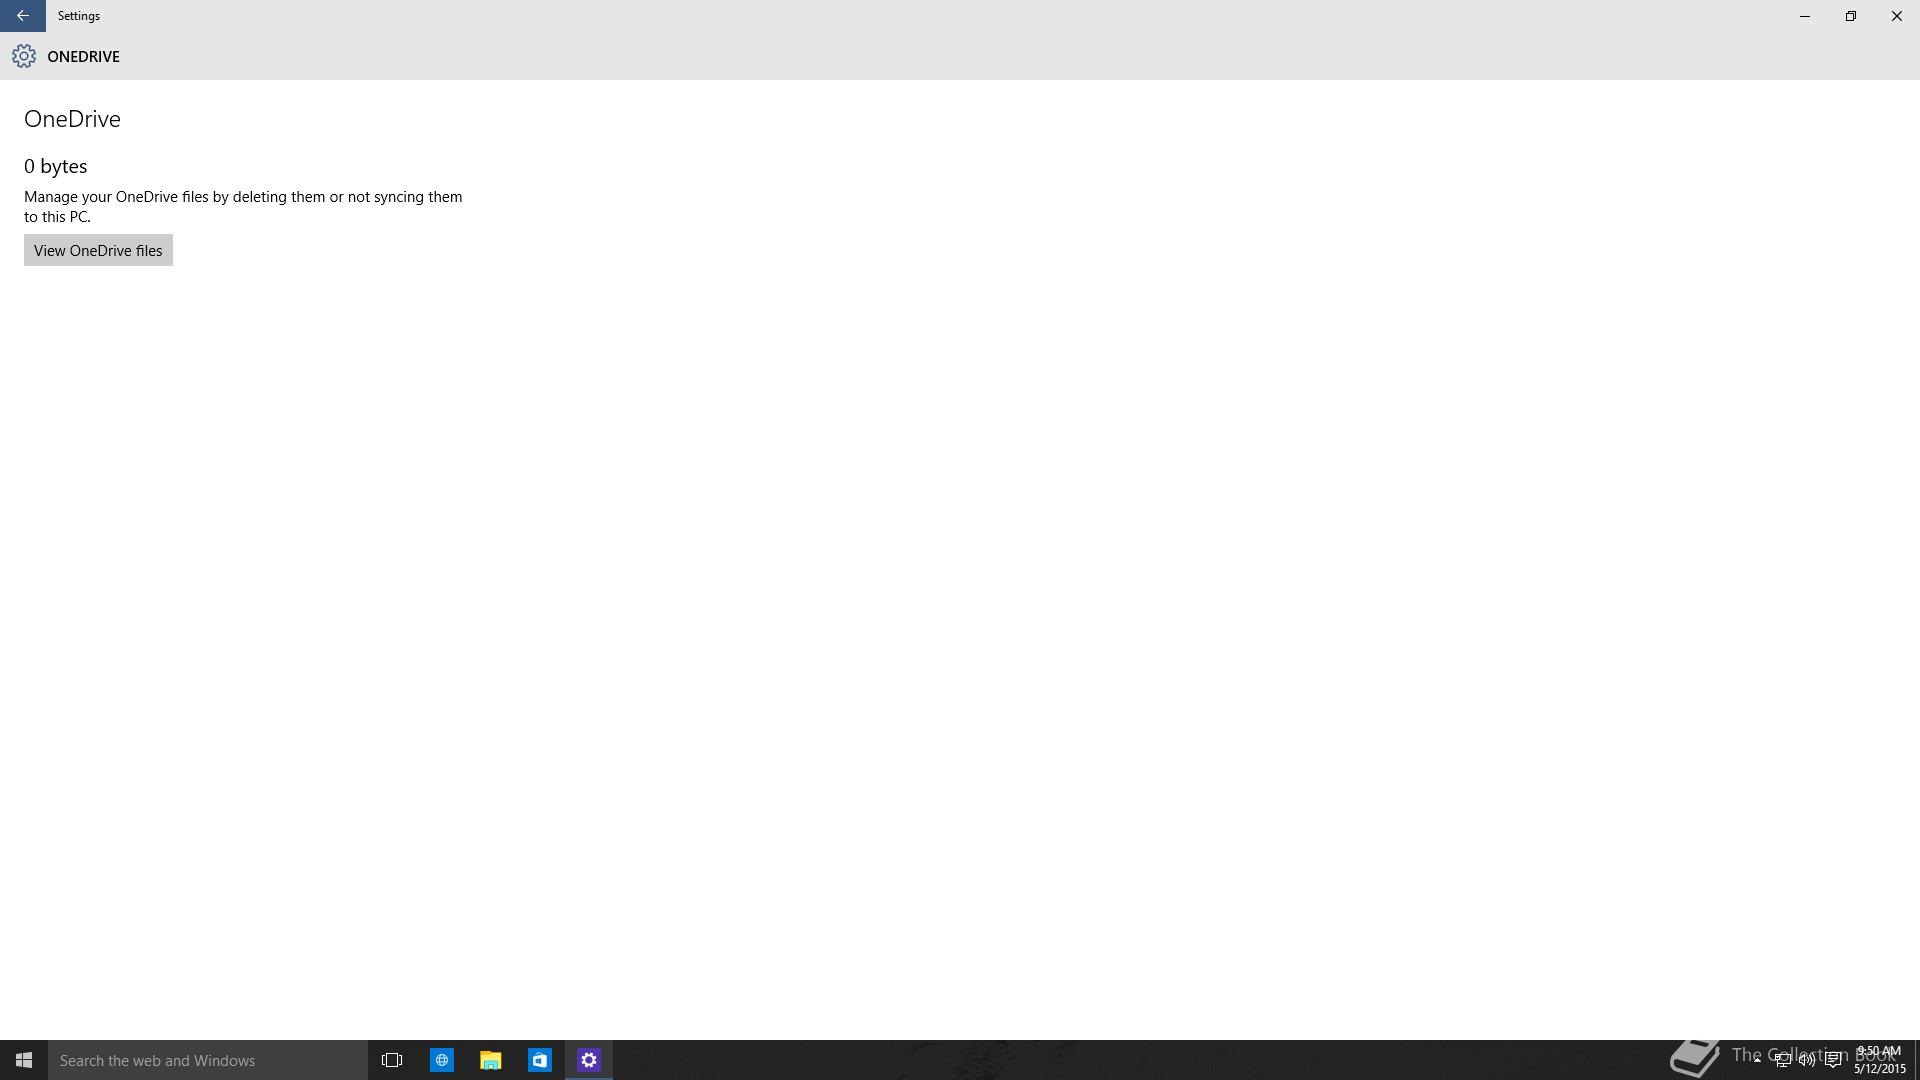Click the OneDrive settings gear icon
1920x1080 pixels.
click(x=24, y=57)
